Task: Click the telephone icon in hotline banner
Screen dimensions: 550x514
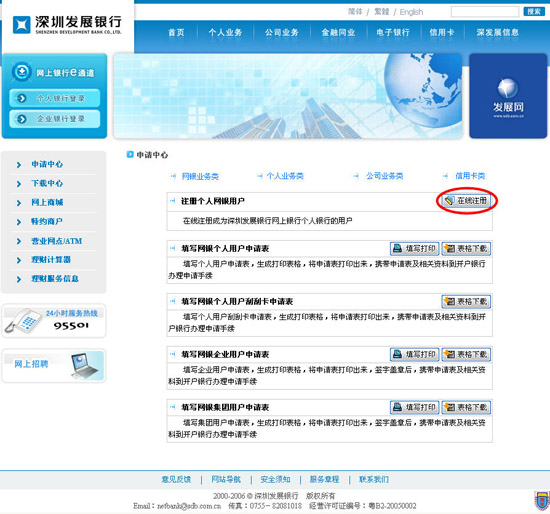Action: (x=23, y=321)
